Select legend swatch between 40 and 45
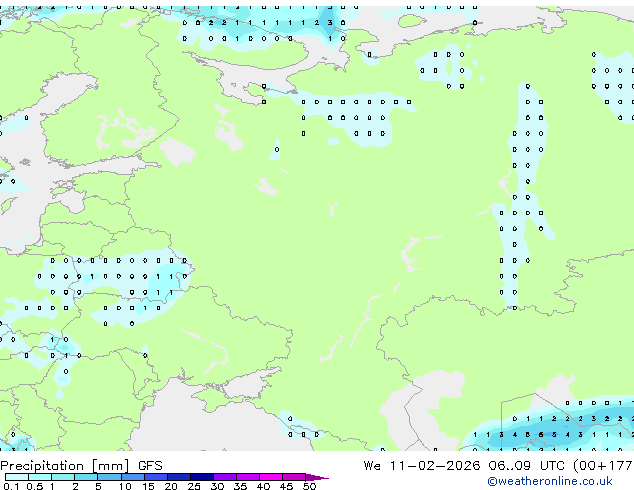Screen dimensions: 634x490 pyautogui.click(x=271, y=477)
